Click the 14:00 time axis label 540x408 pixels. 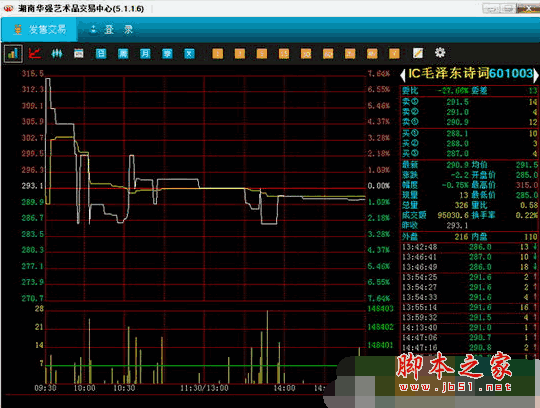tap(284, 388)
